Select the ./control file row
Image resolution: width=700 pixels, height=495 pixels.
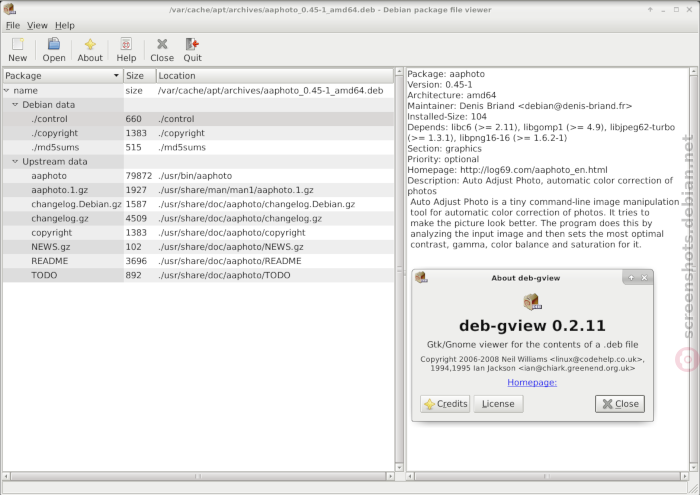[198, 119]
